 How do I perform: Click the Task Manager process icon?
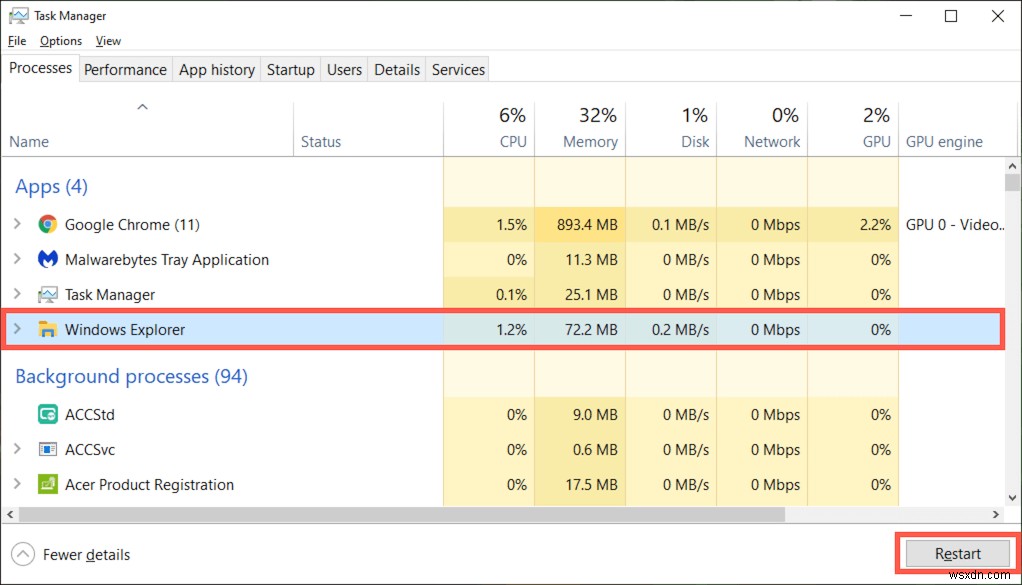coord(47,294)
